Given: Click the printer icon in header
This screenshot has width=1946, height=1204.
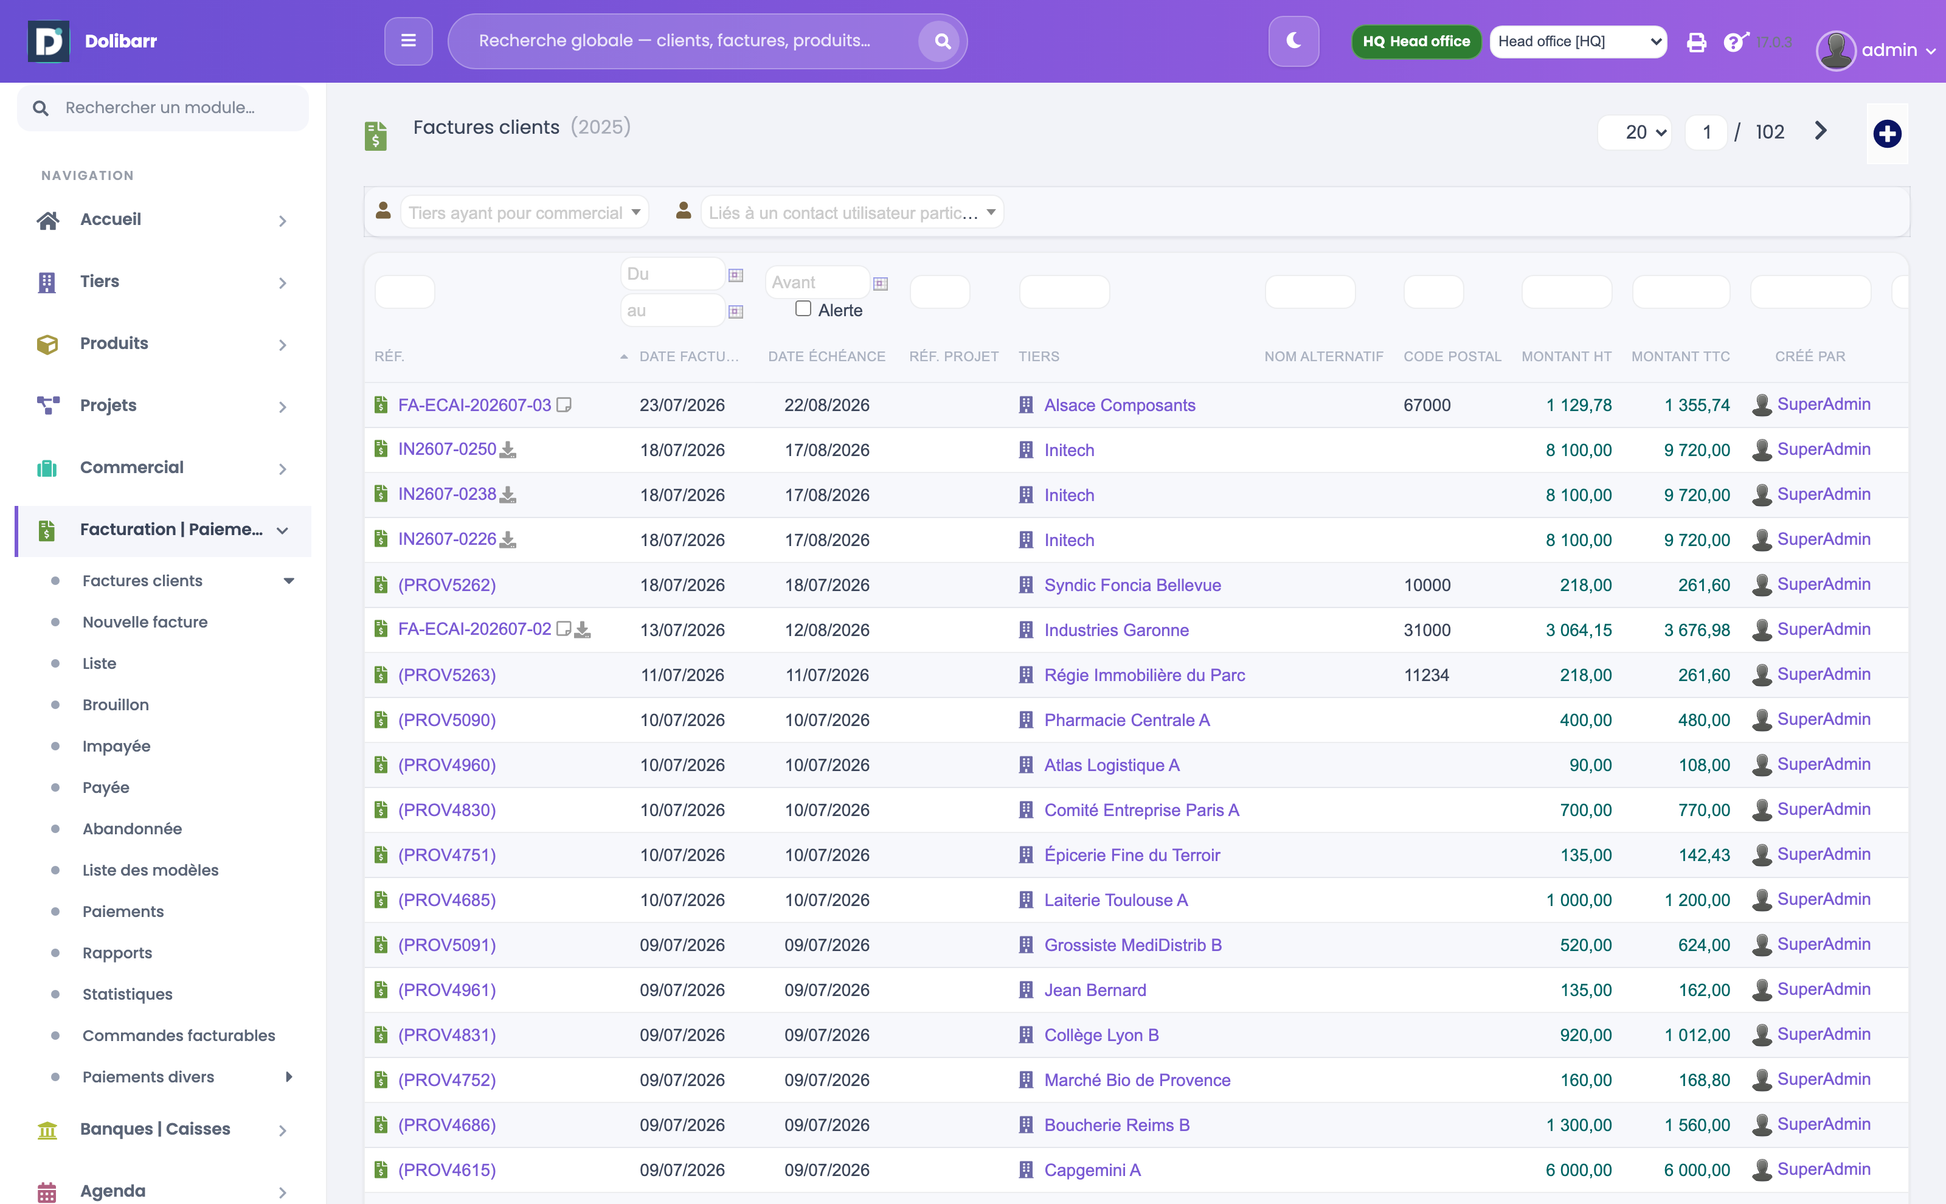Looking at the screenshot, I should (1696, 42).
